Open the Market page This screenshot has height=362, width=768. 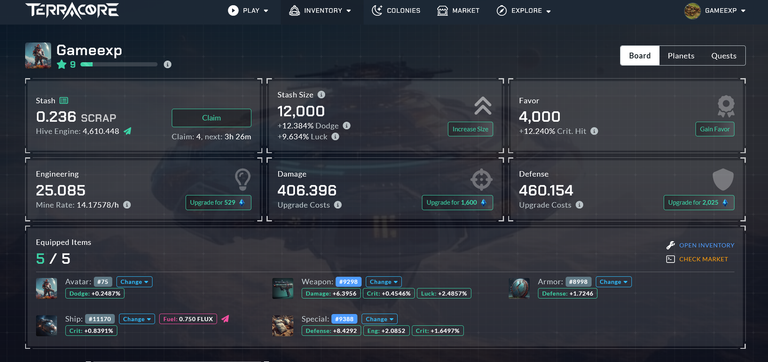coord(458,11)
